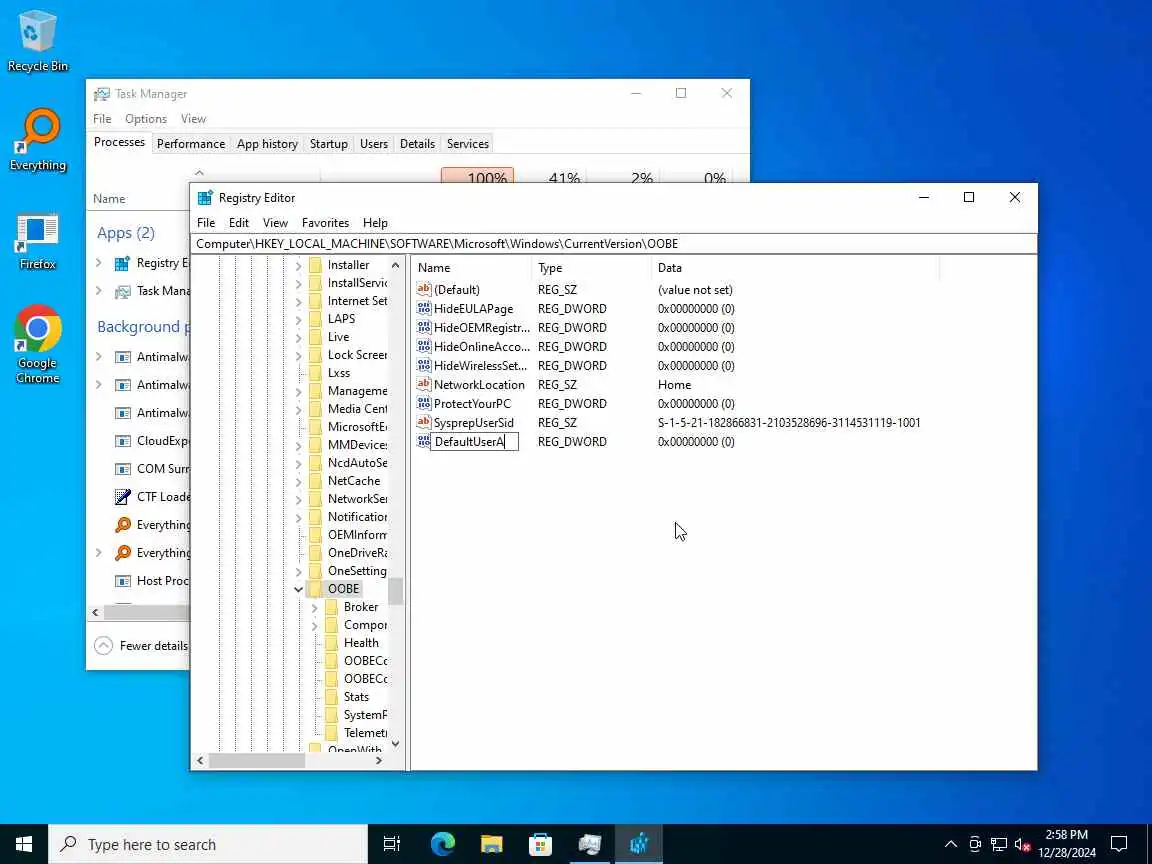
Task: Switch to Task Manager Details tab
Action: click(417, 144)
